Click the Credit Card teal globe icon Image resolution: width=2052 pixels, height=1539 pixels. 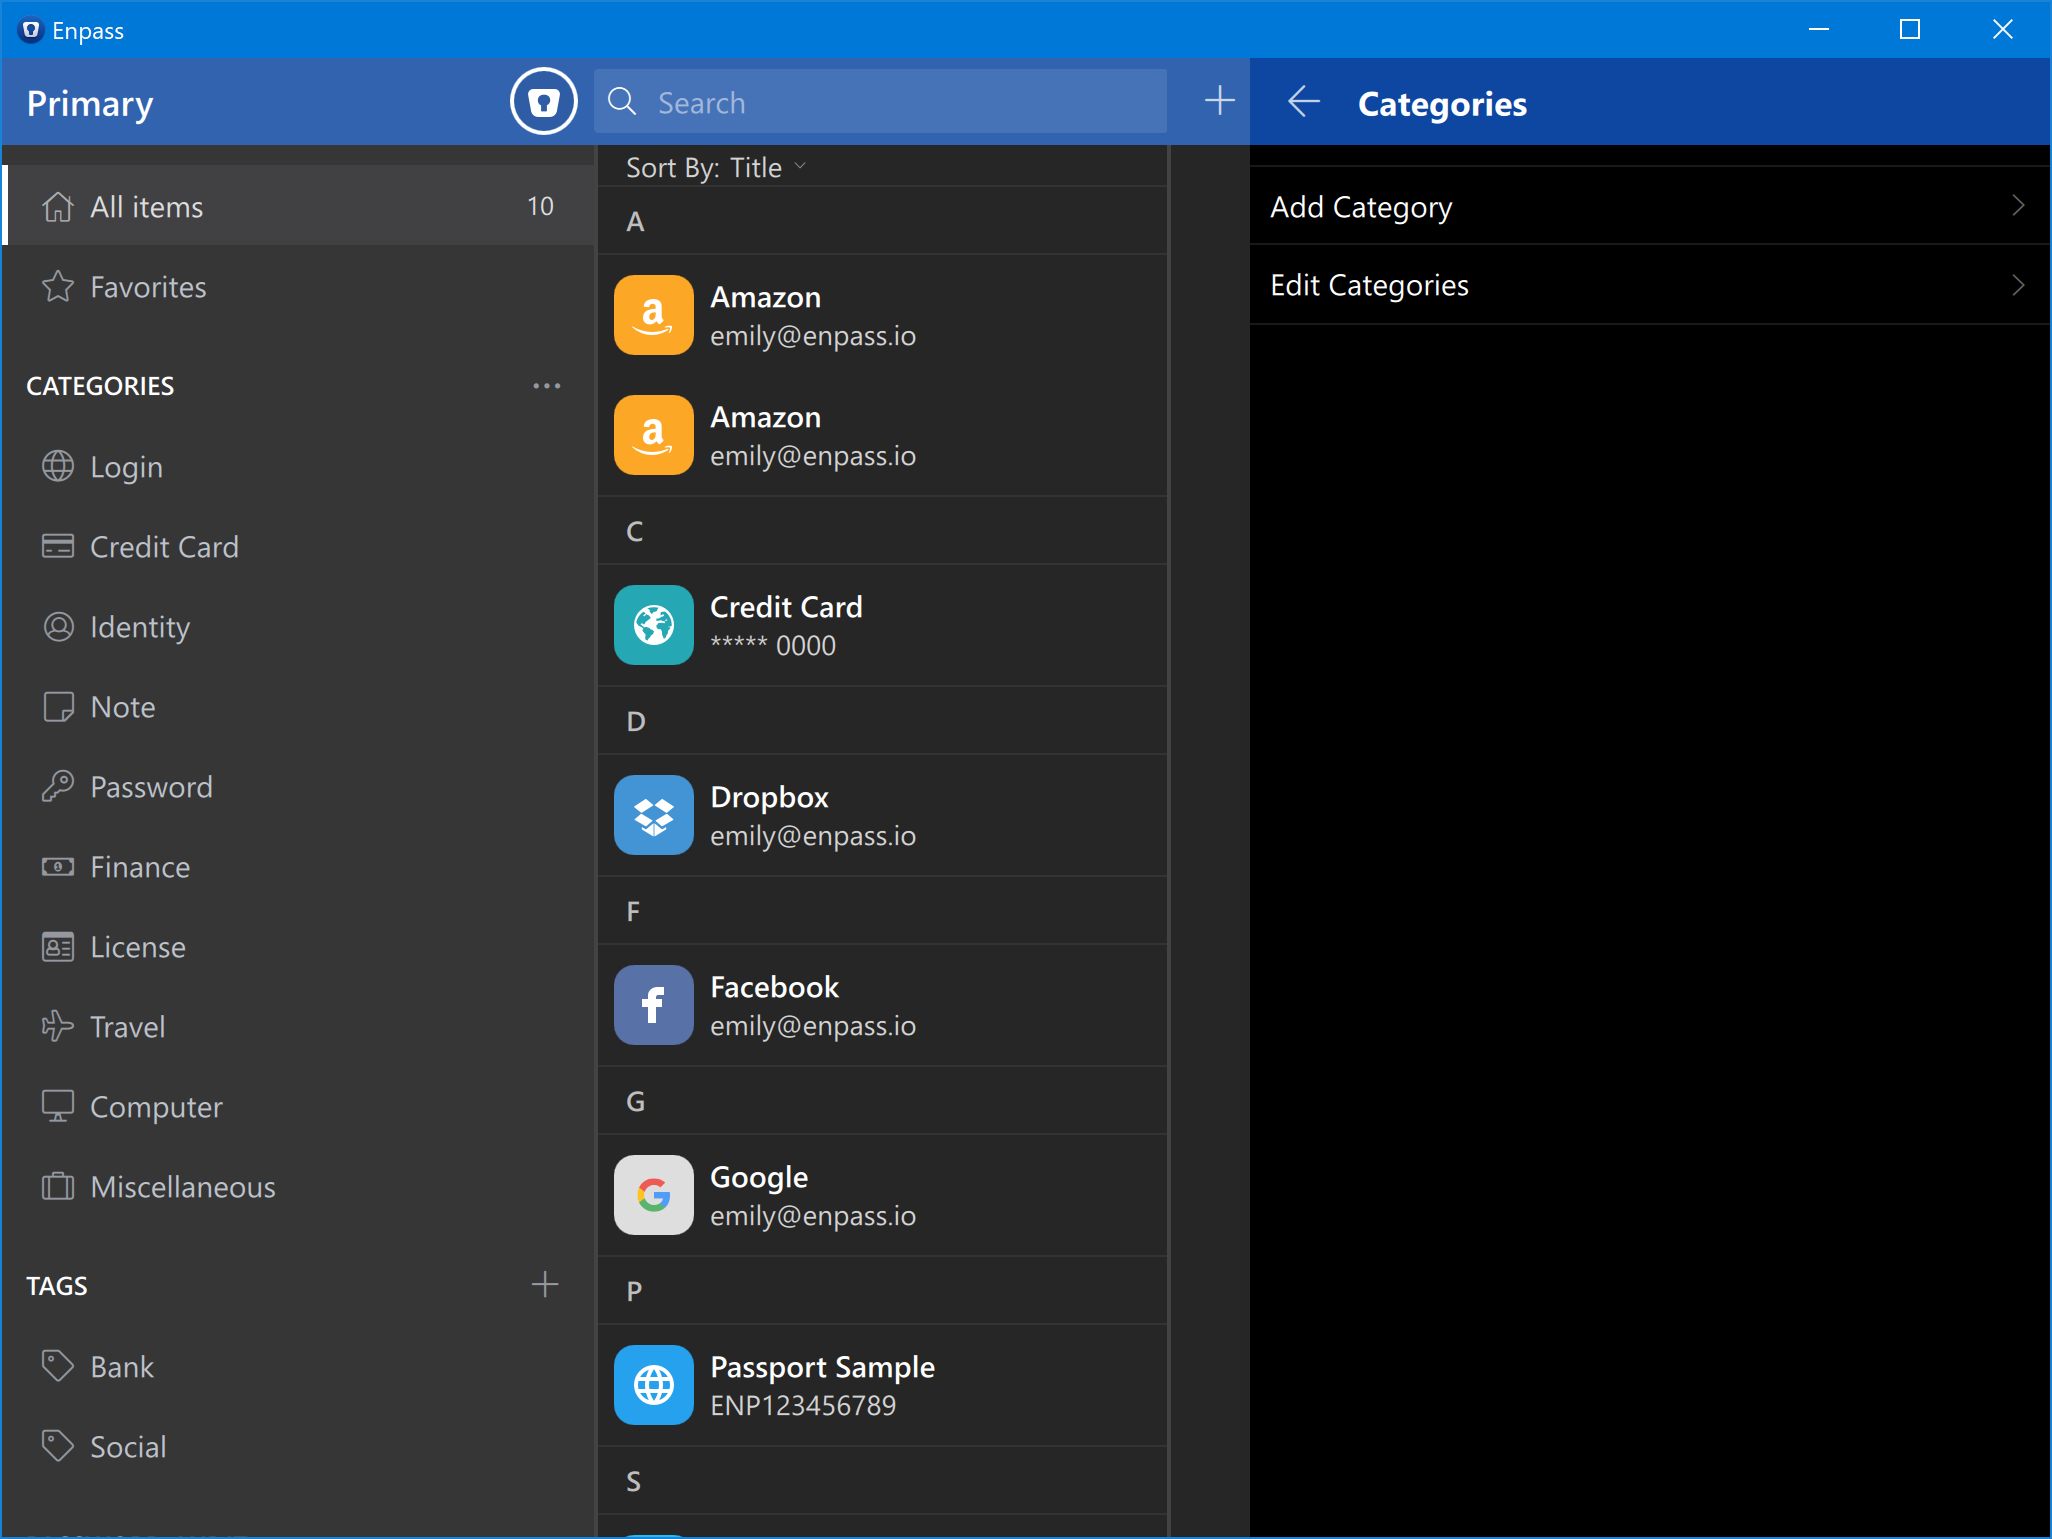click(x=654, y=625)
